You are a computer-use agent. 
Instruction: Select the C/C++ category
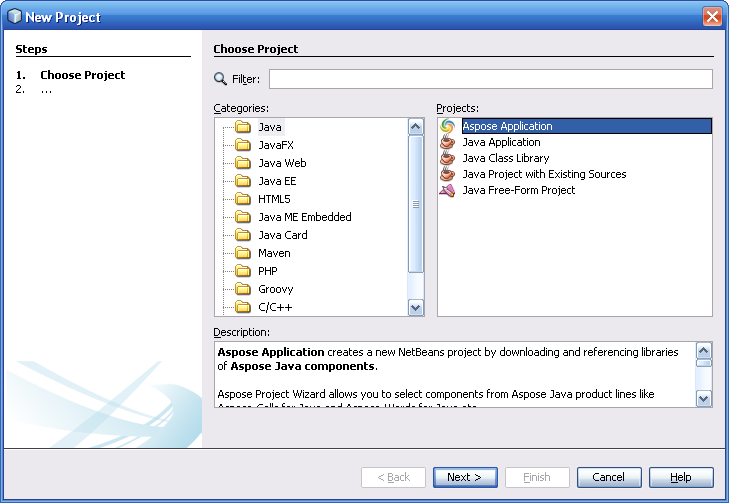tap(275, 307)
